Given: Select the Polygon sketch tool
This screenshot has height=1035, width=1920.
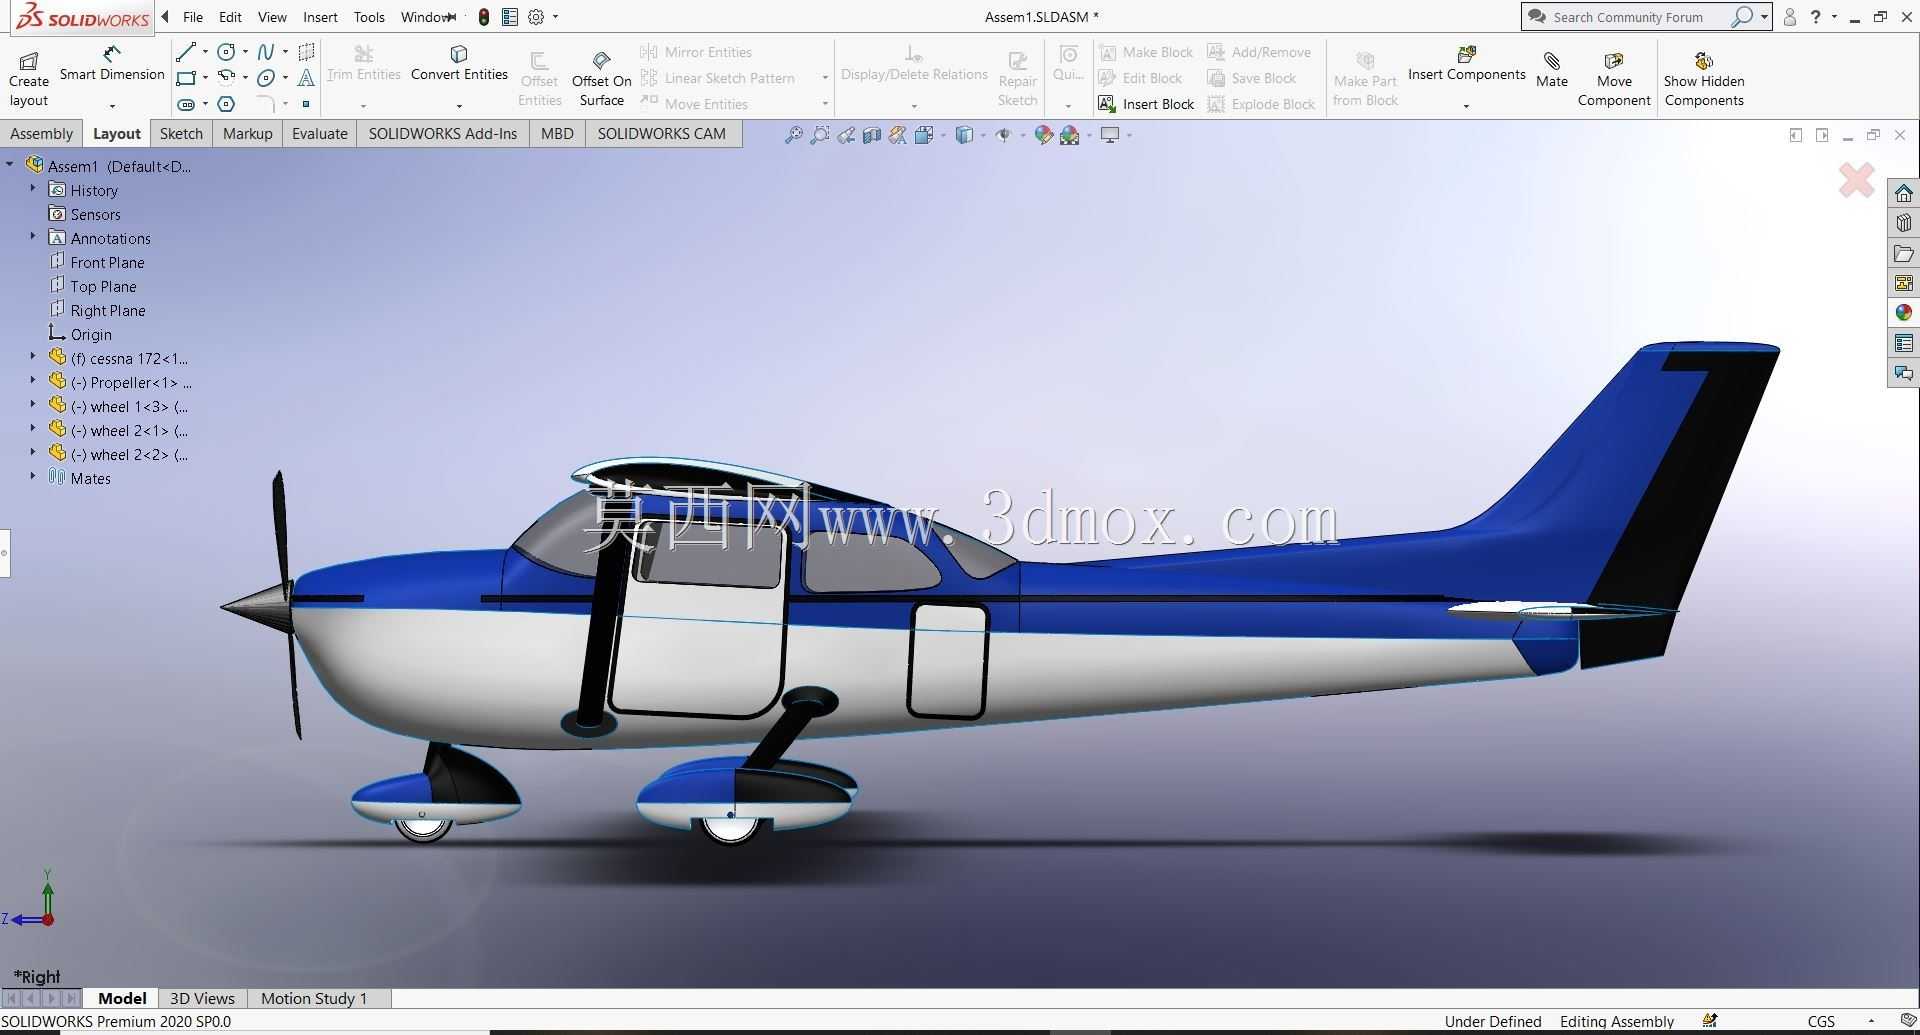Looking at the screenshot, I should [x=227, y=104].
